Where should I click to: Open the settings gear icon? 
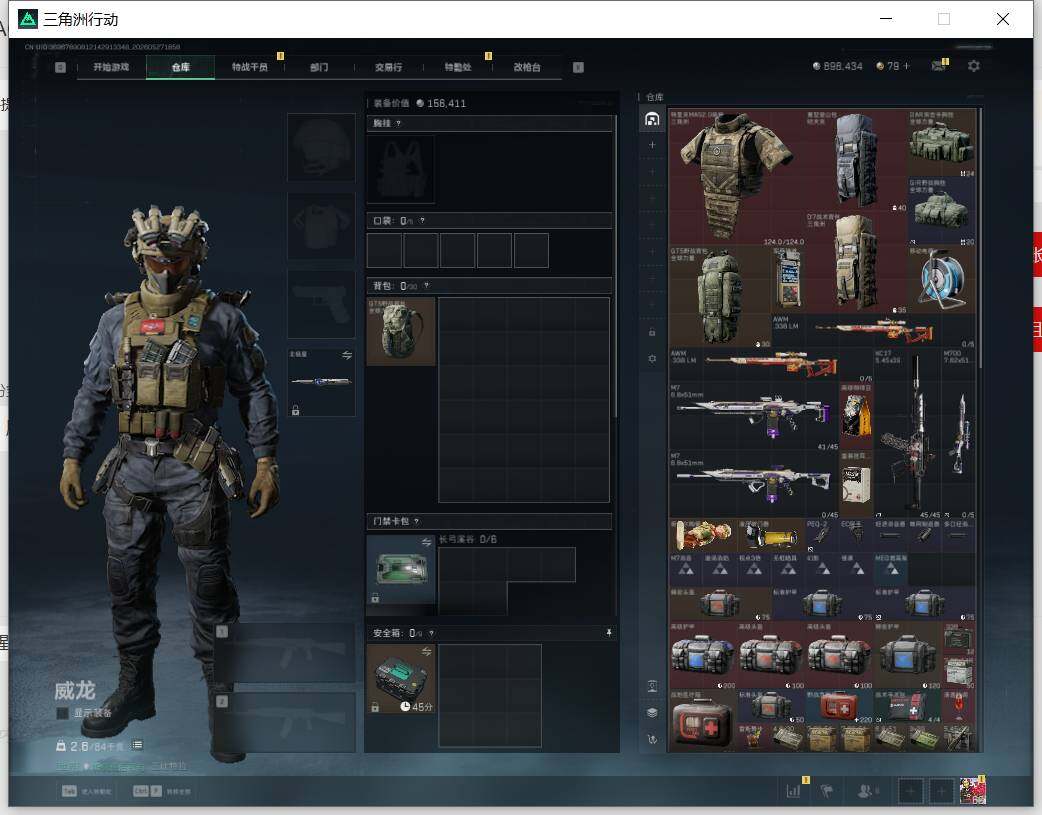974,66
